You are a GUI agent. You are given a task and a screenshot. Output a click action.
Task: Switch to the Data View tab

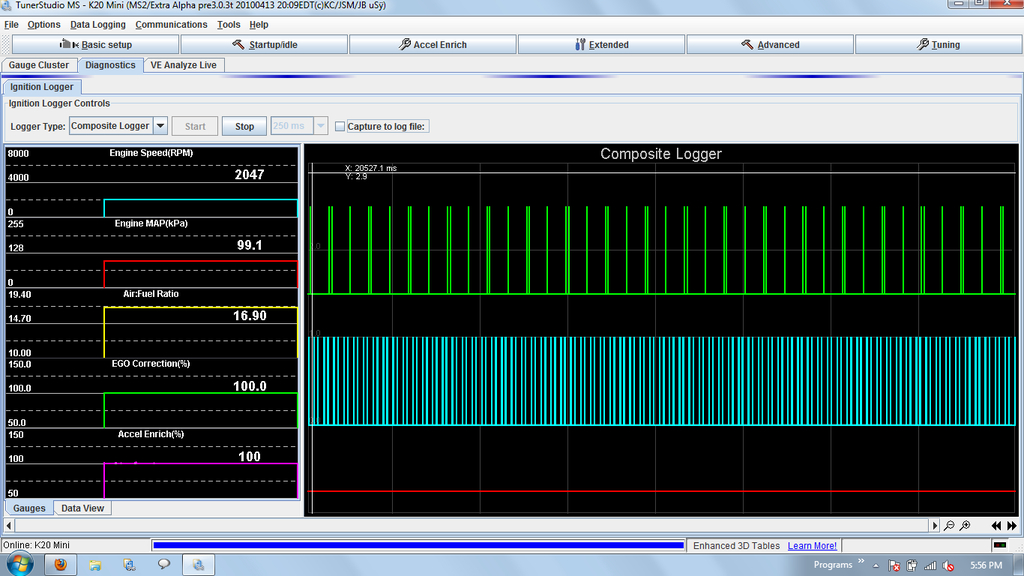pos(82,508)
